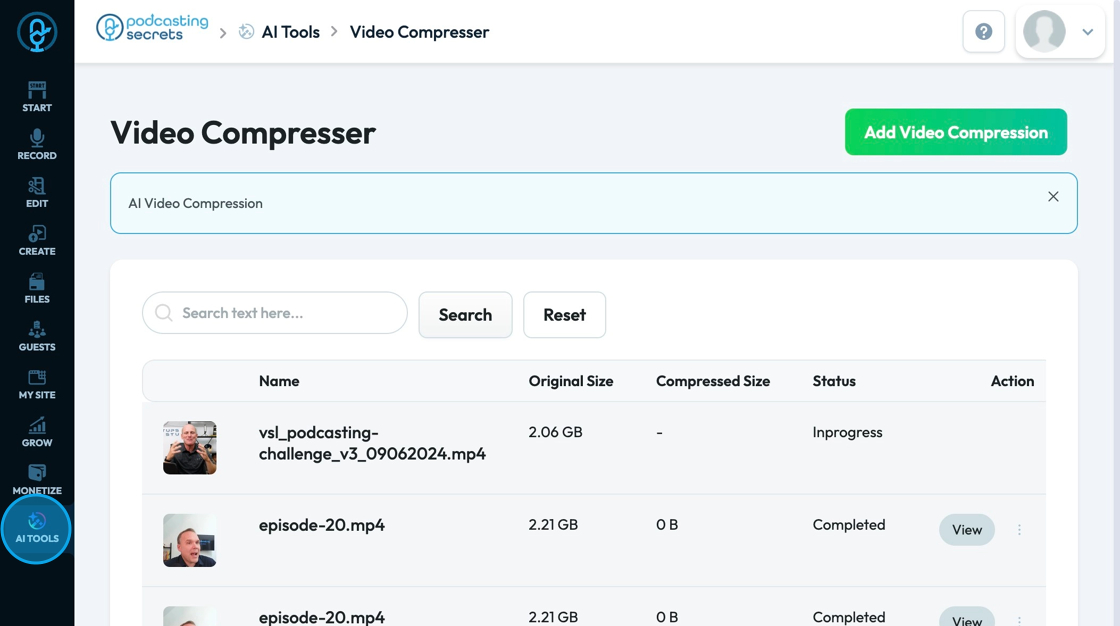Screen dimensions: 1120x626
Task: Open the GROW analytics section
Action: click(x=37, y=432)
